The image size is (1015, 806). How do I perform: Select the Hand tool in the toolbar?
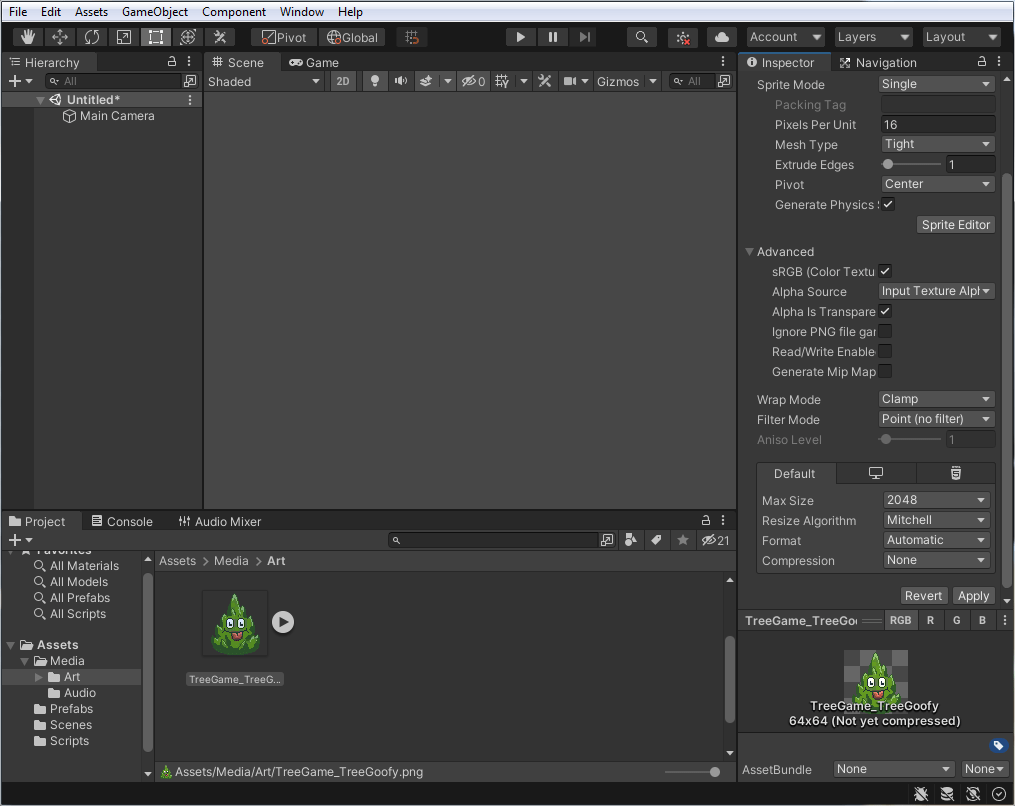coord(27,36)
